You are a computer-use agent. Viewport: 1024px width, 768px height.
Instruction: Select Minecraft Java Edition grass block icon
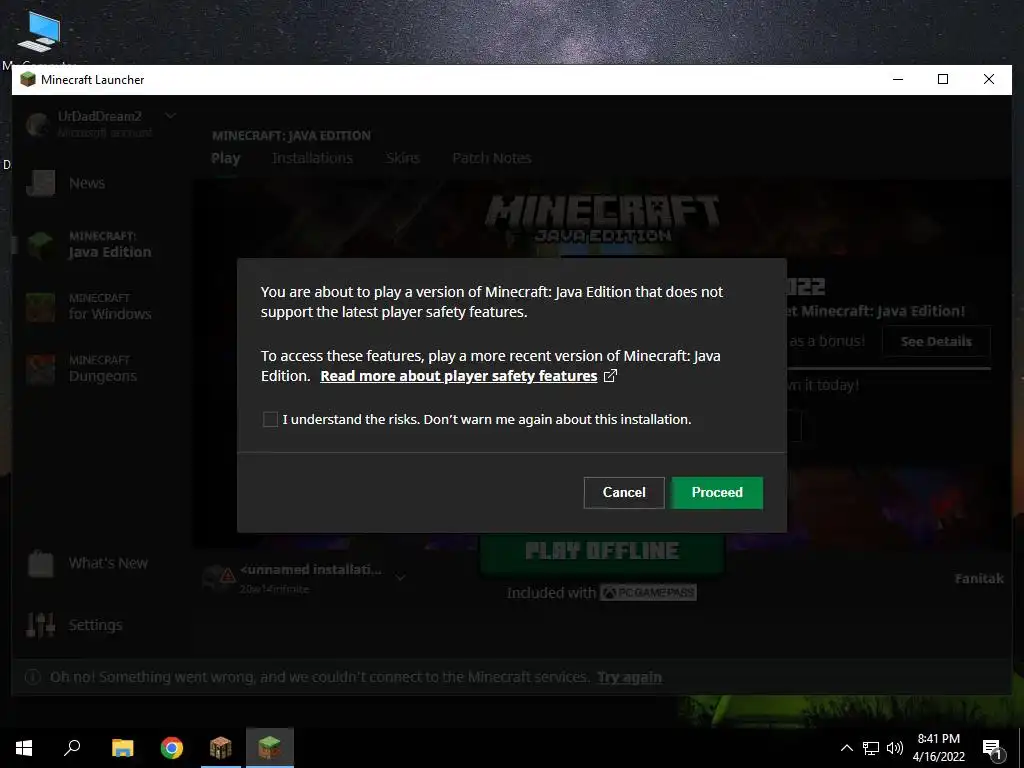pyautogui.click(x=40, y=245)
